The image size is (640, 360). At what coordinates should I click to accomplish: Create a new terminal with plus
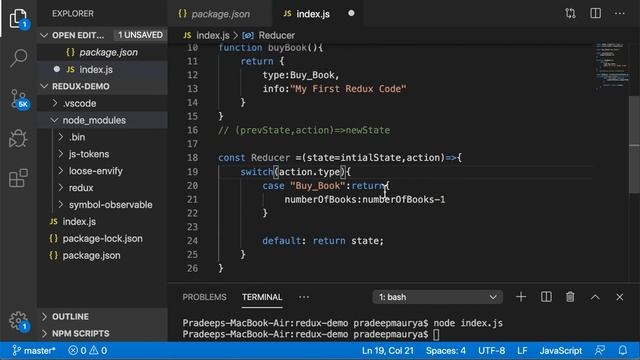(521, 297)
